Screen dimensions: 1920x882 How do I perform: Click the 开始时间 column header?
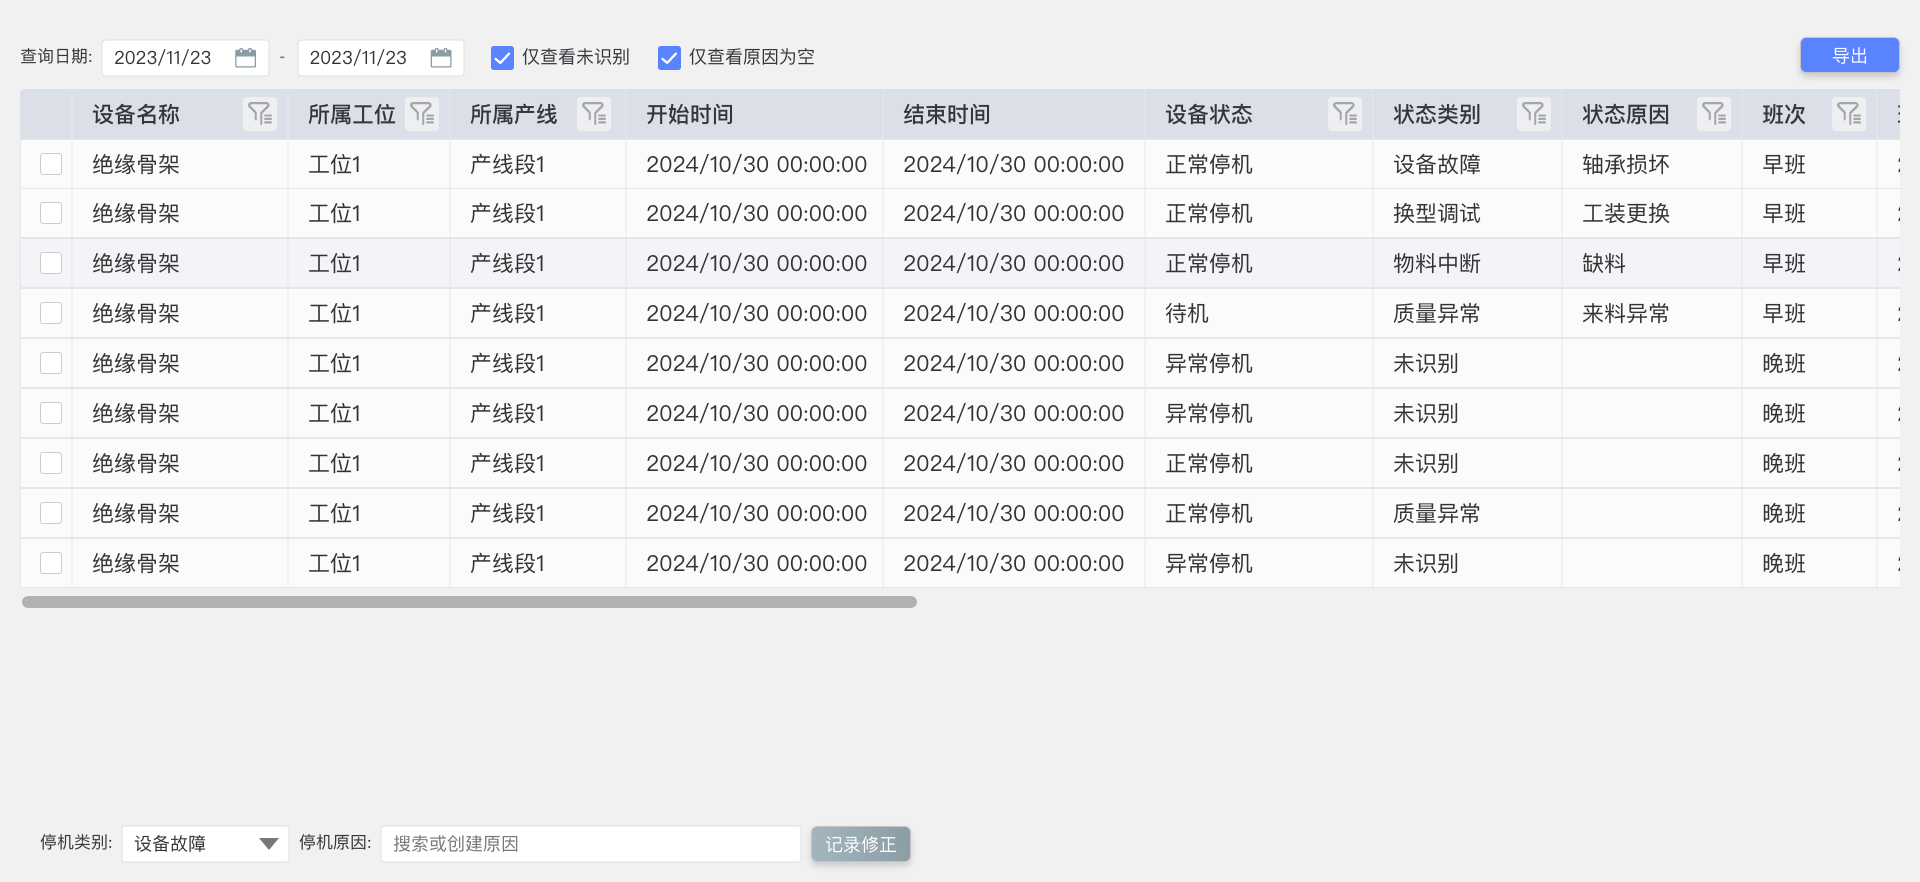[x=689, y=115]
